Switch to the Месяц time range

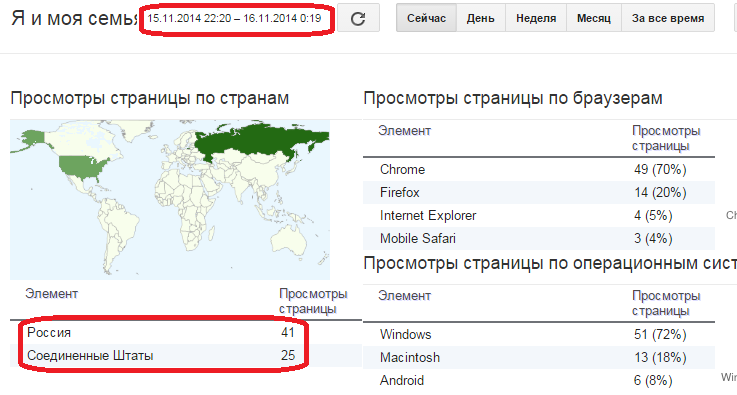(x=594, y=18)
